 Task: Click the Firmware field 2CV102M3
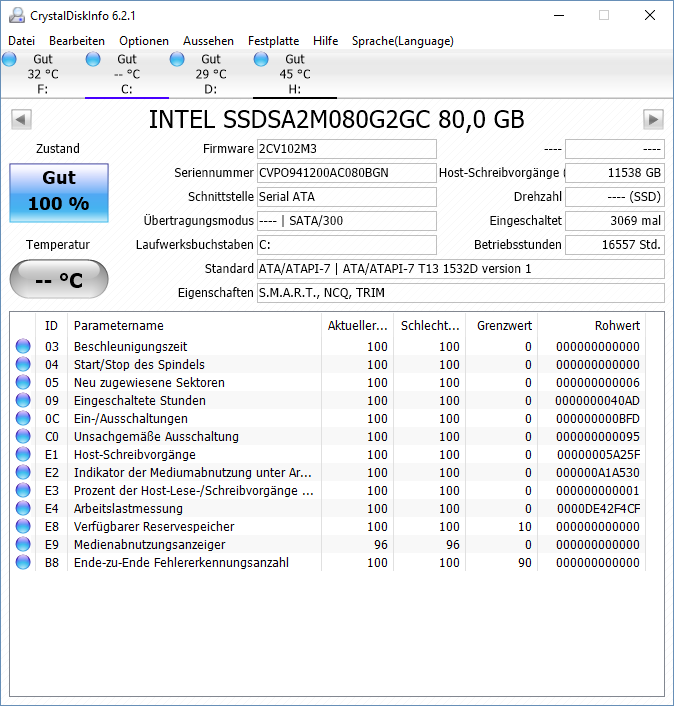coord(347,149)
